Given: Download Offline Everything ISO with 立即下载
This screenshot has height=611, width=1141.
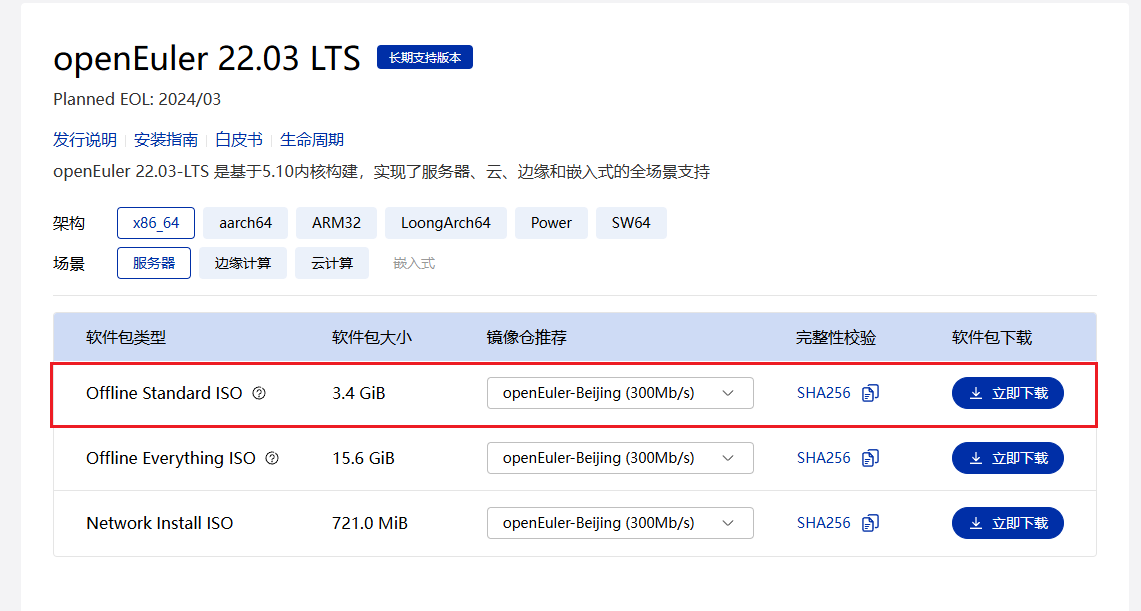Looking at the screenshot, I should click(1008, 458).
